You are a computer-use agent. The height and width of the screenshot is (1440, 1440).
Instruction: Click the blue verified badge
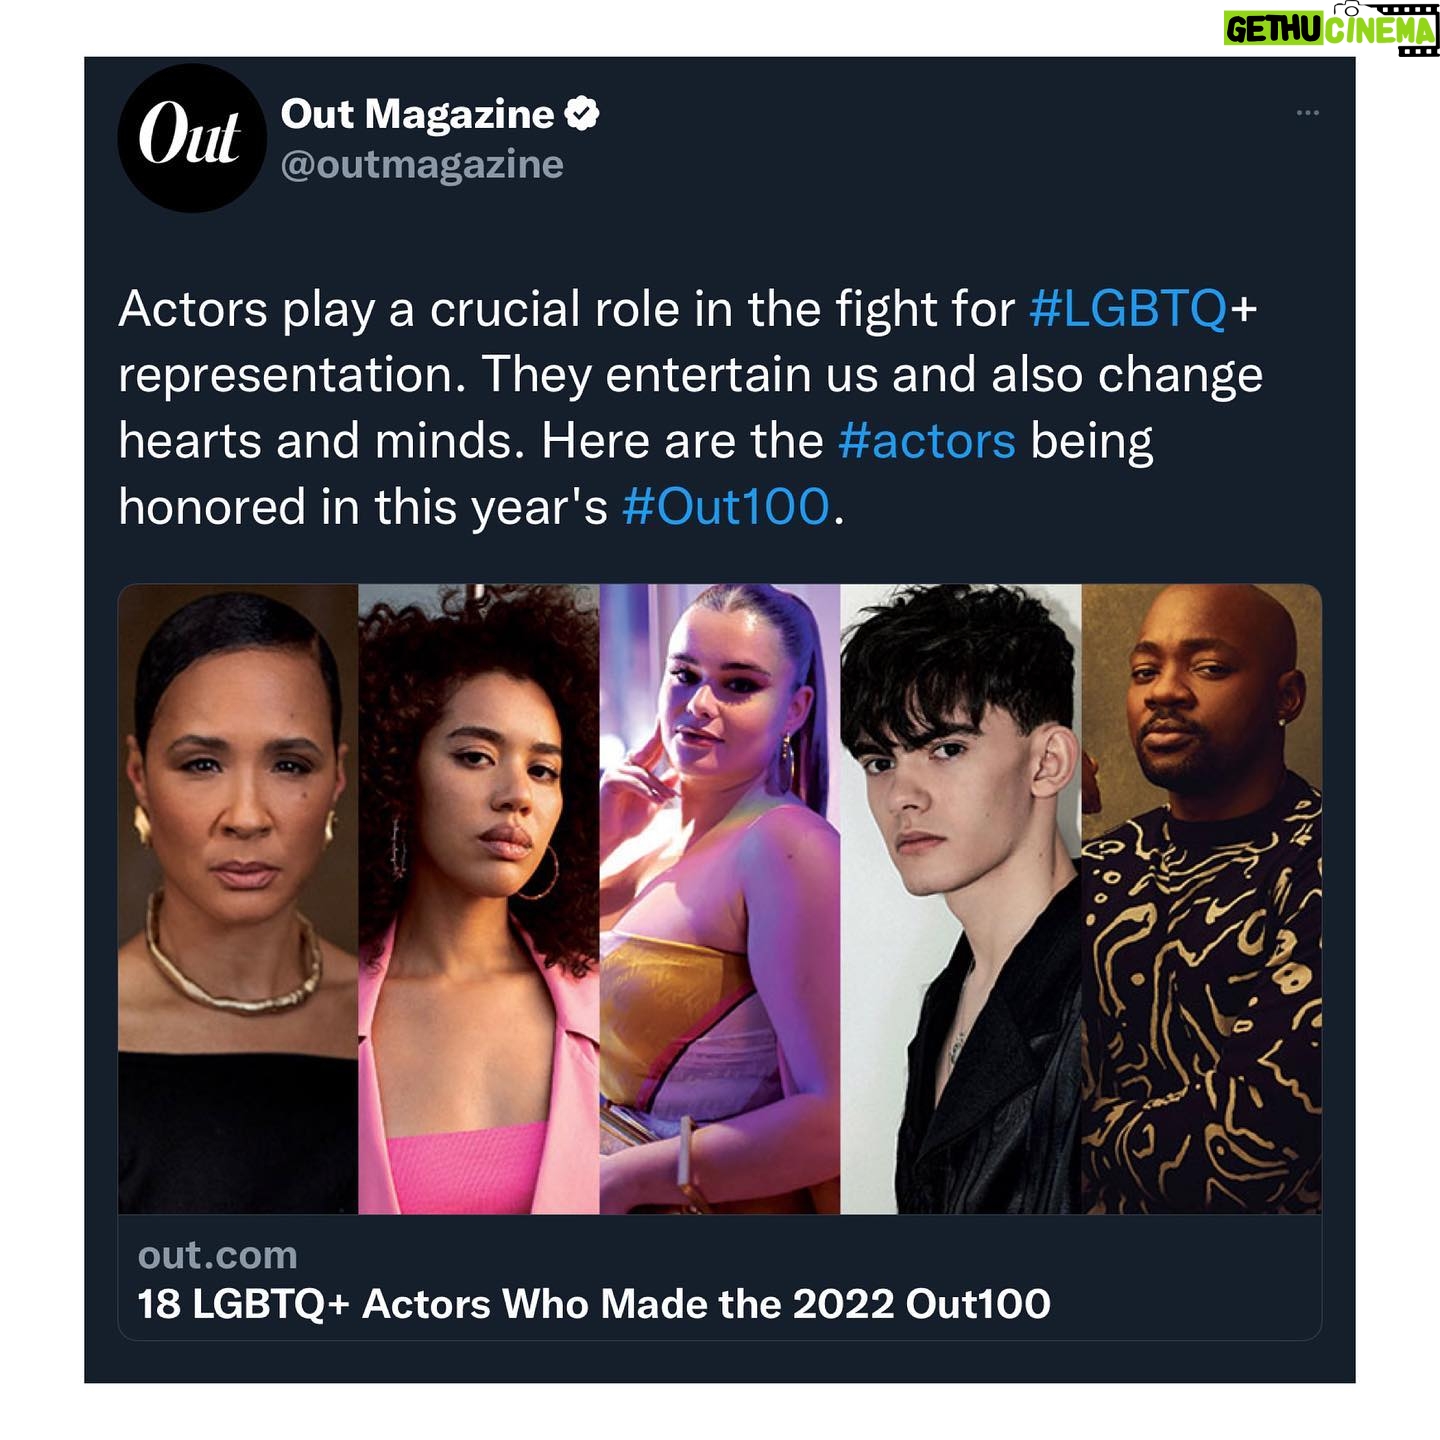pyautogui.click(x=582, y=114)
